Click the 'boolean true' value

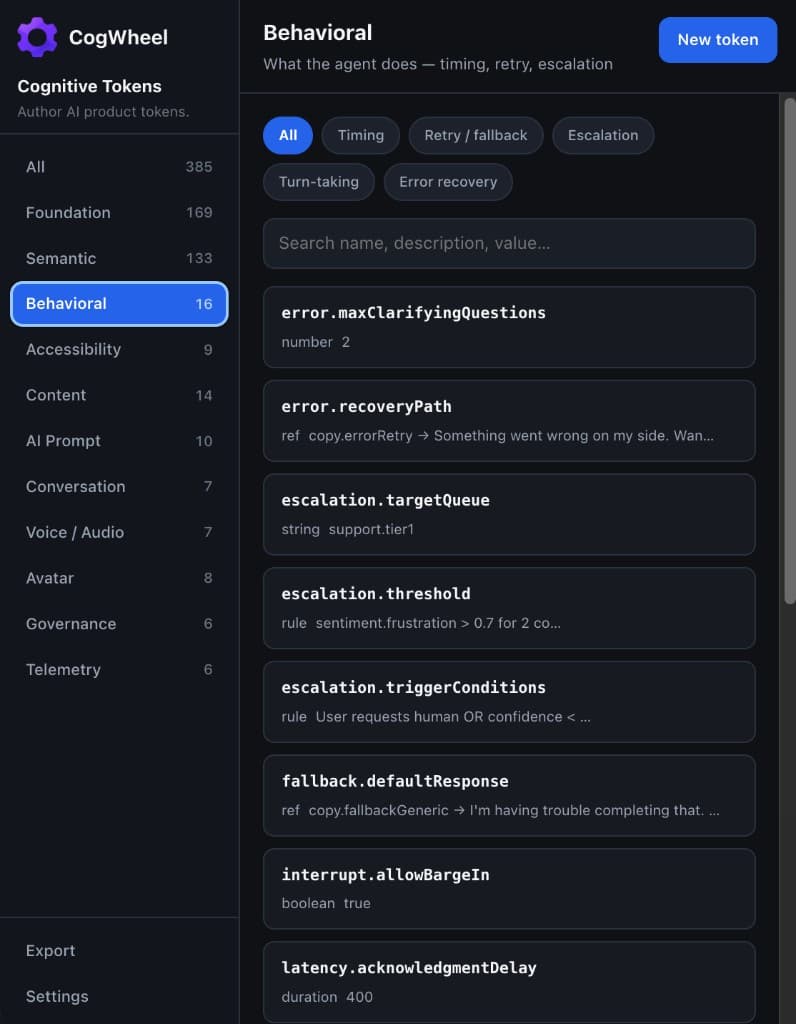pos(326,903)
